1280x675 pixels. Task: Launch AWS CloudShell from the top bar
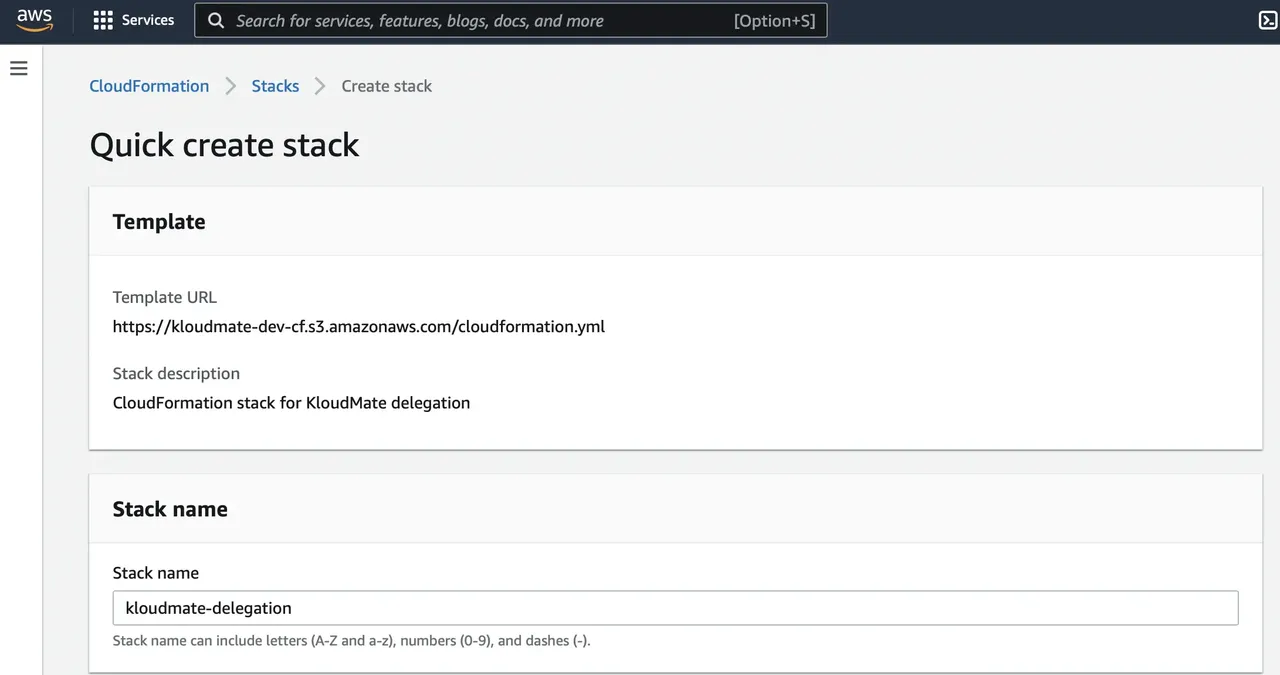pyautogui.click(x=1268, y=19)
